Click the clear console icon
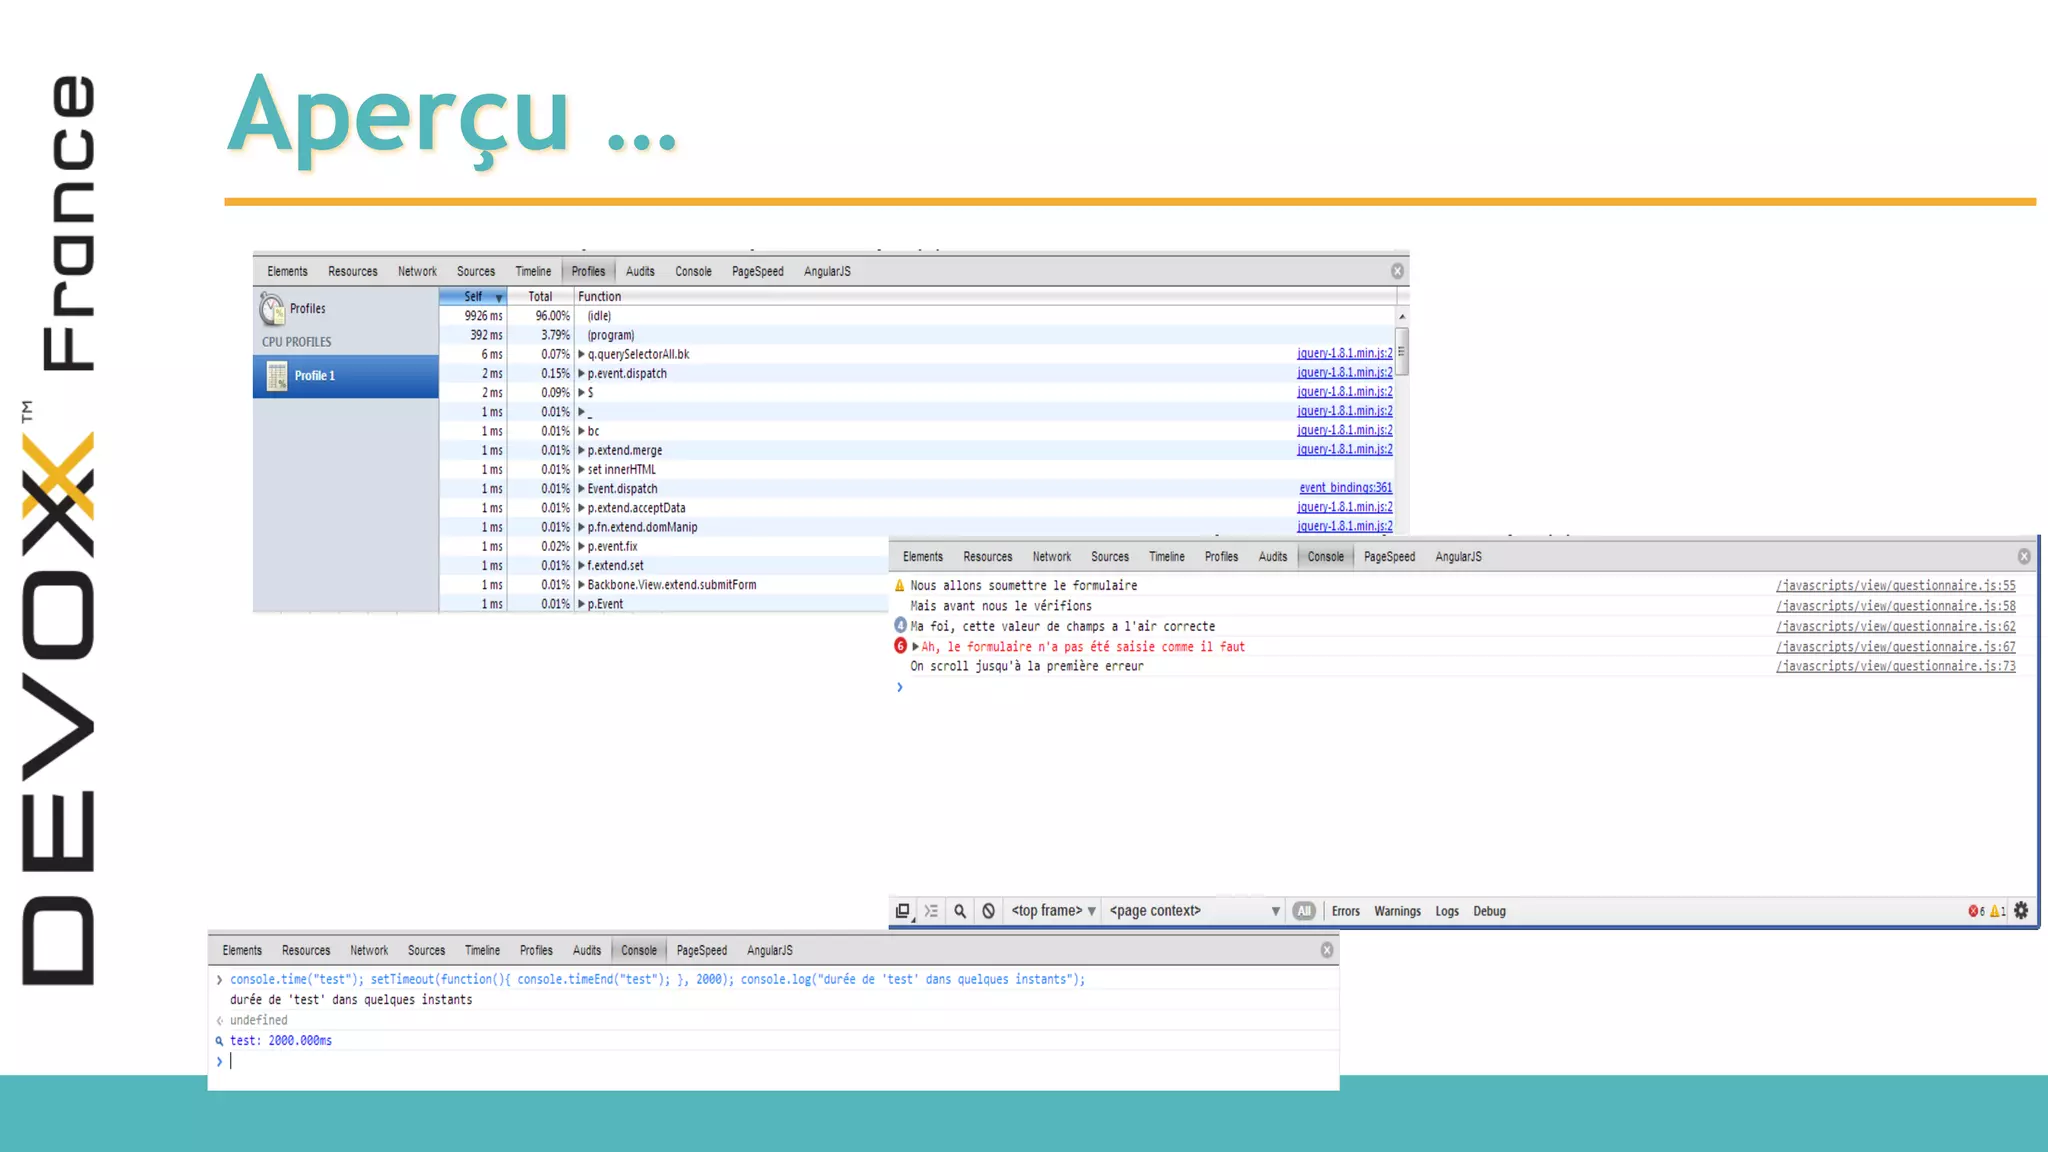Image resolution: width=2048 pixels, height=1152 pixels. click(988, 911)
